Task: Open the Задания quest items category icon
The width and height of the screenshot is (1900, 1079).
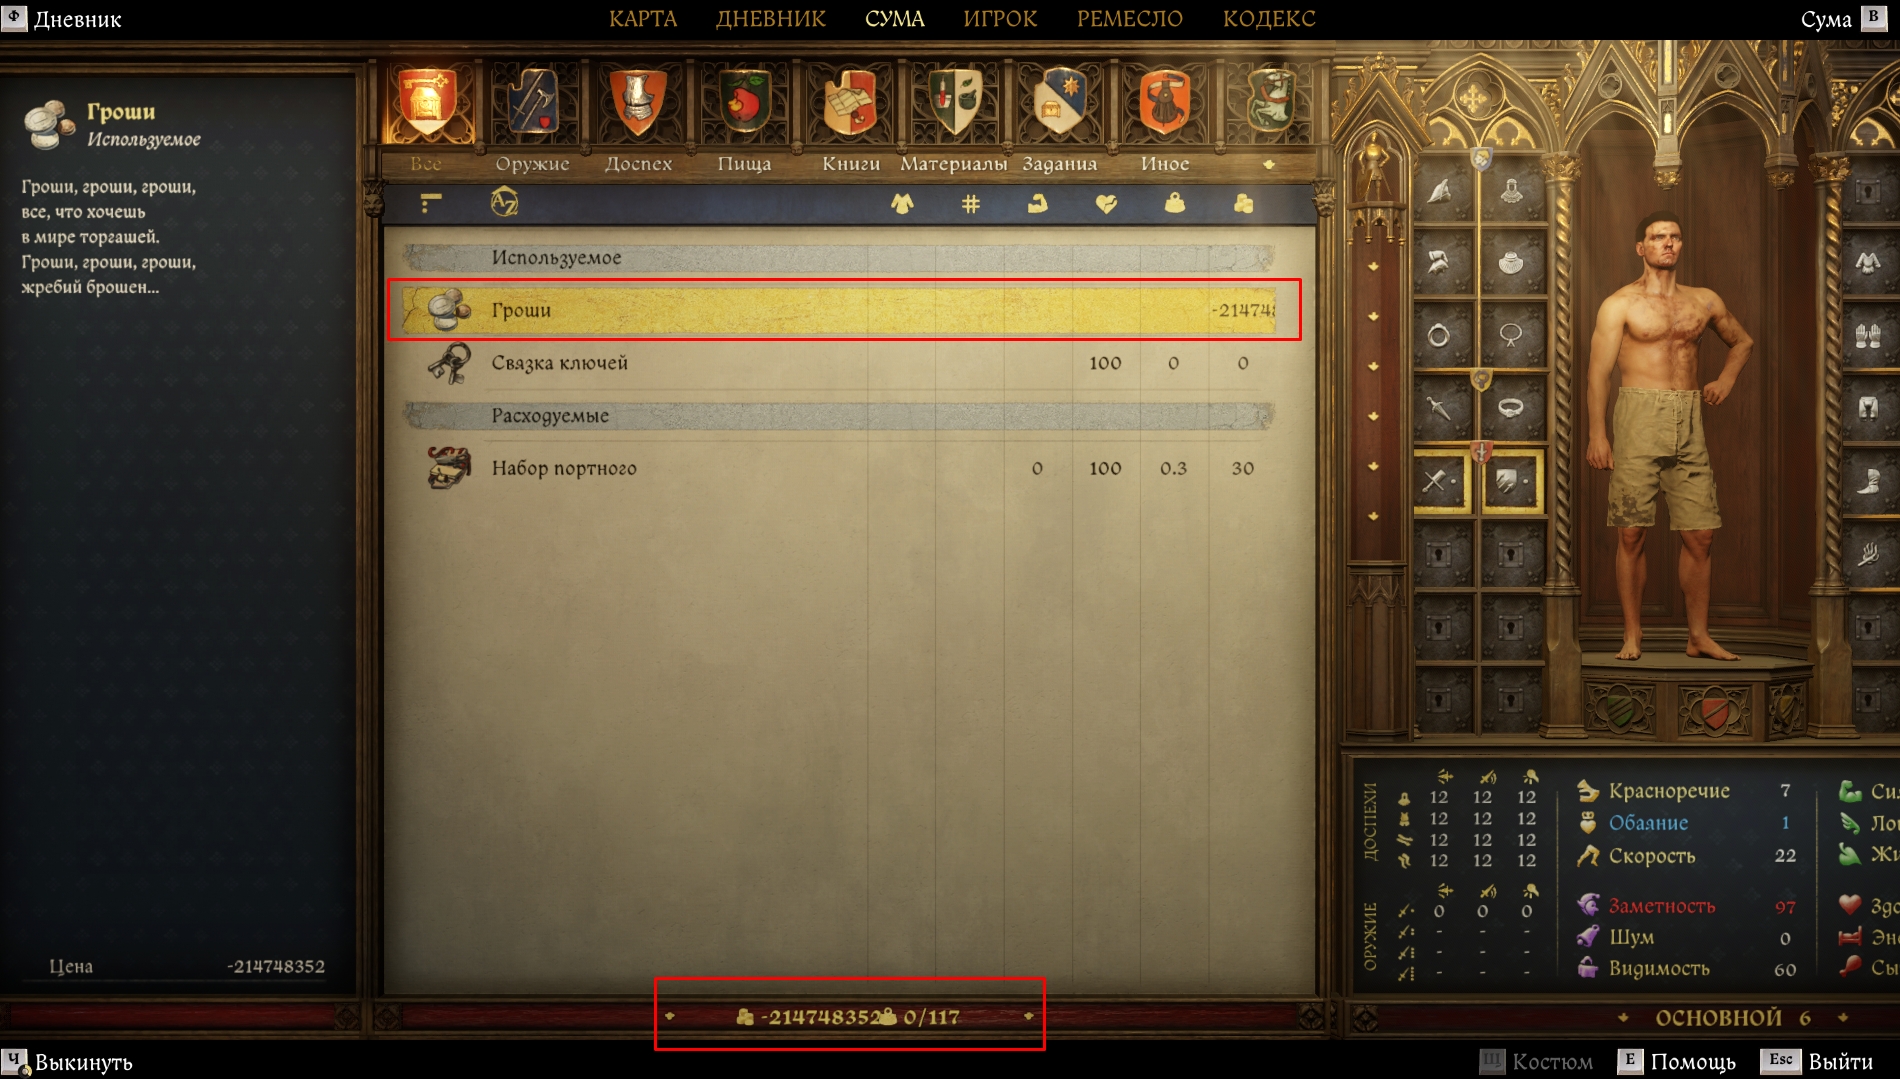Action: pyautogui.click(x=1060, y=102)
